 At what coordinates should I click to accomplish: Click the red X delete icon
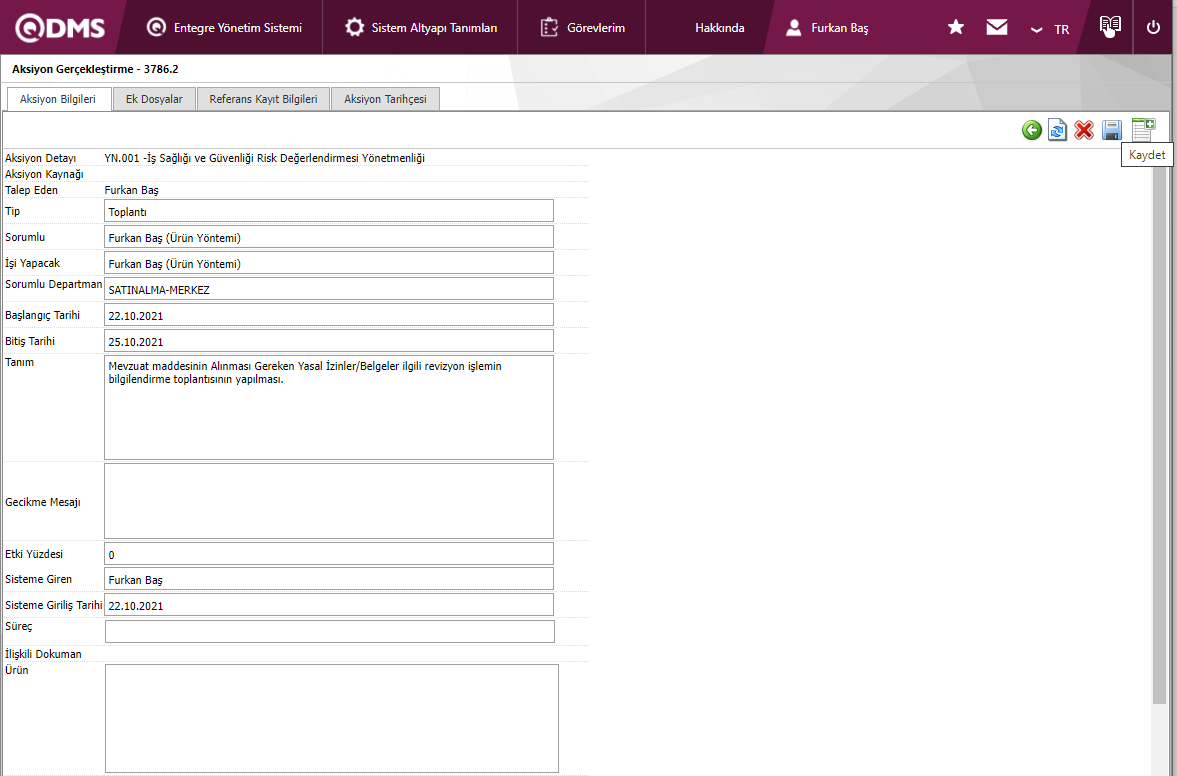coord(1084,130)
